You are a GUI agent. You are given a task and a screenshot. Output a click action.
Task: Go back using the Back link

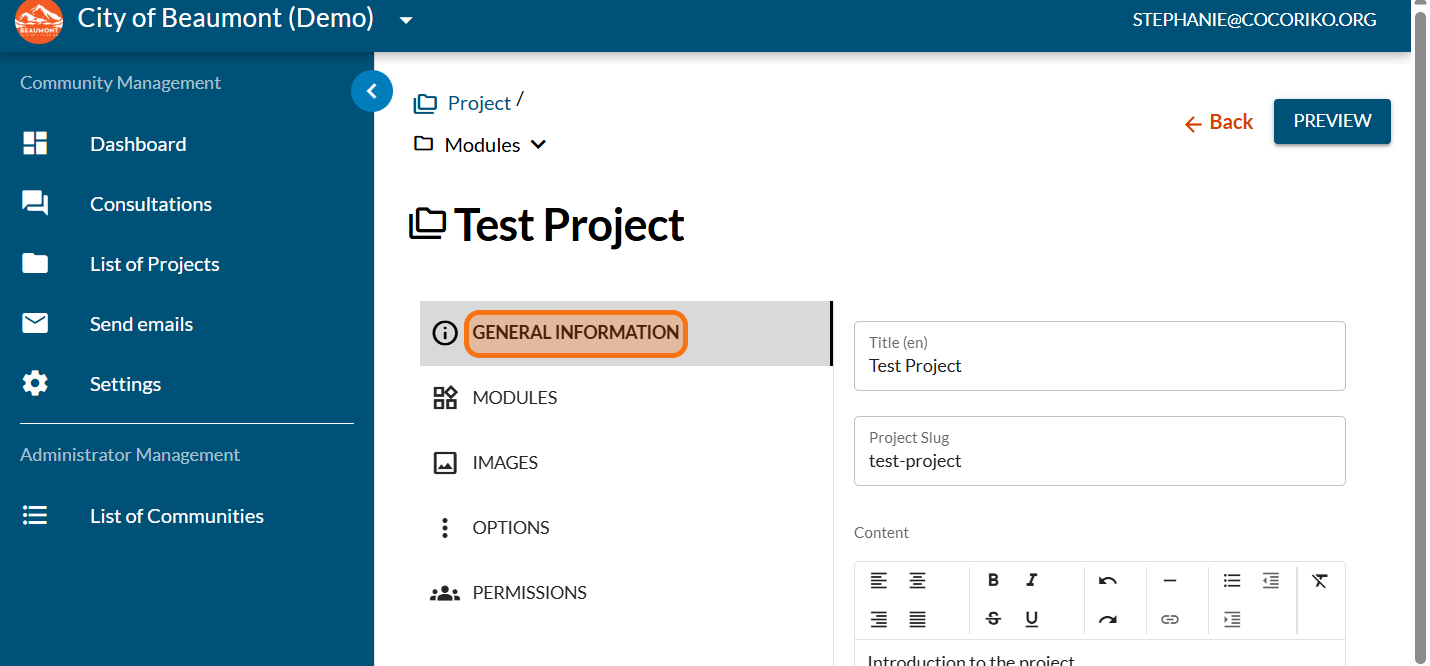[1219, 122]
